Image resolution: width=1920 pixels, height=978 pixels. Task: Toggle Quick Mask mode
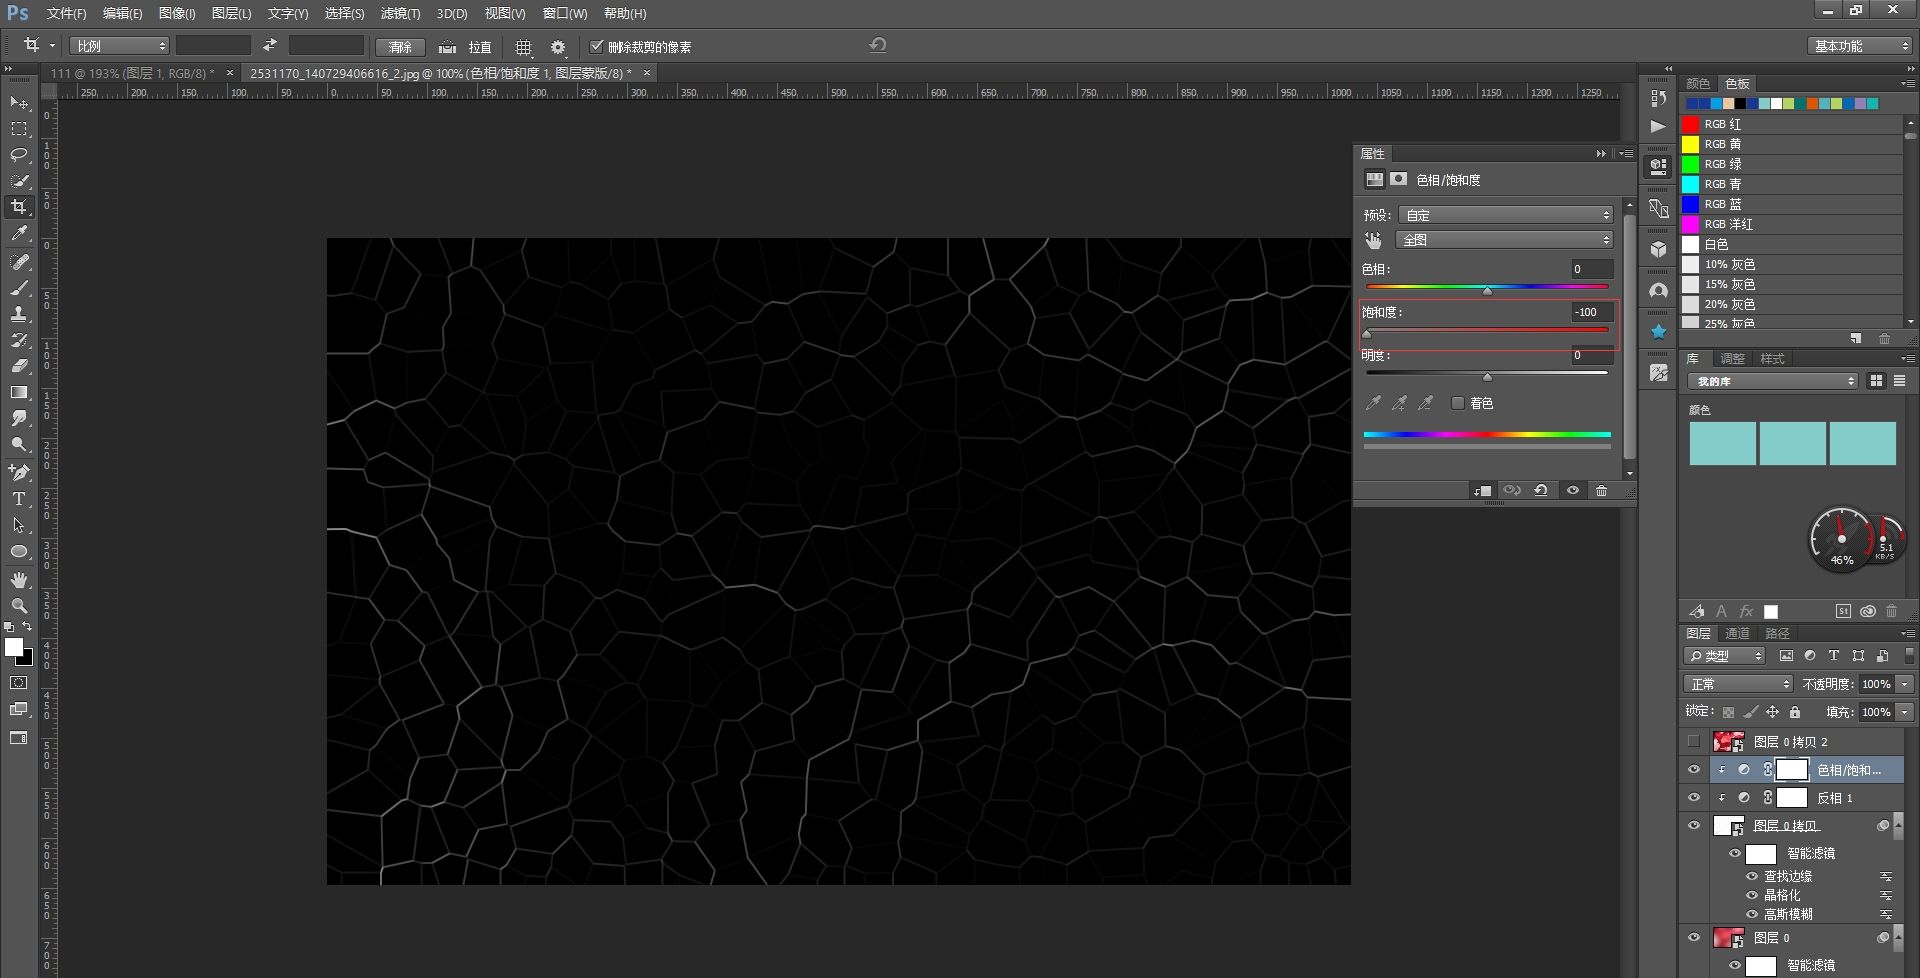19,683
